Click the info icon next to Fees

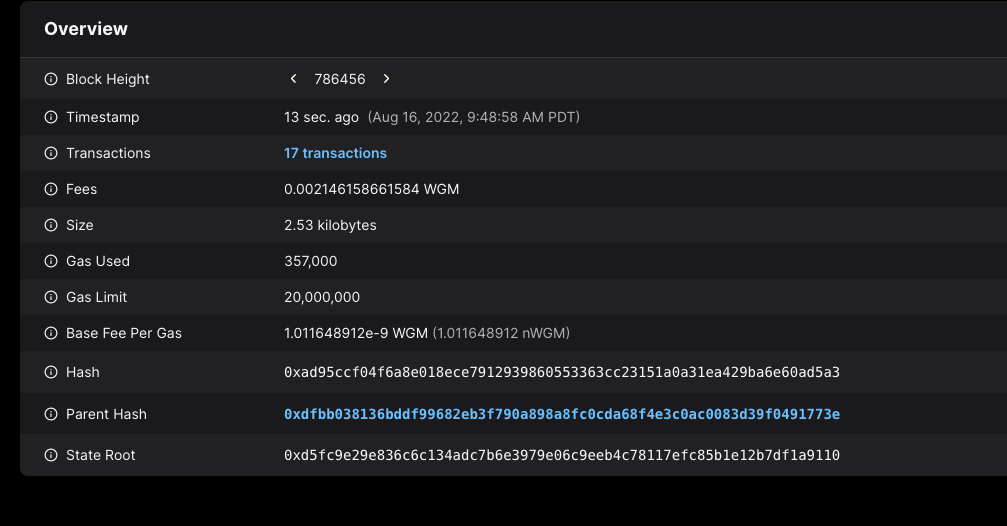point(51,189)
